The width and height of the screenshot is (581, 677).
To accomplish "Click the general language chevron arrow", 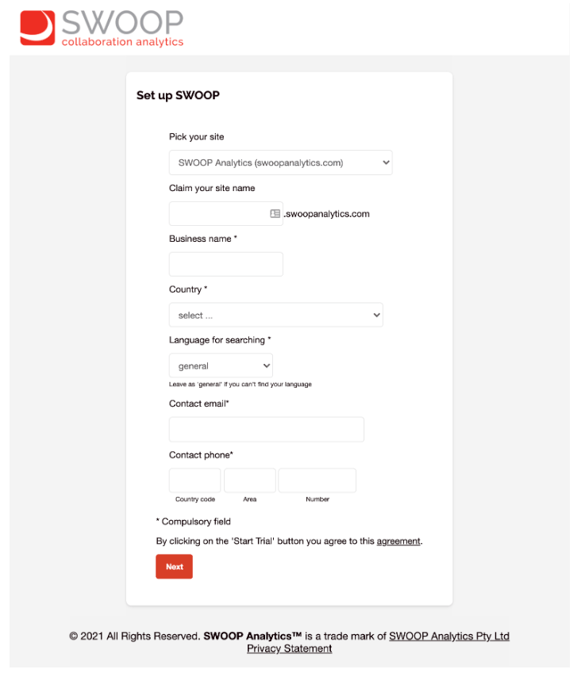I will tap(266, 366).
